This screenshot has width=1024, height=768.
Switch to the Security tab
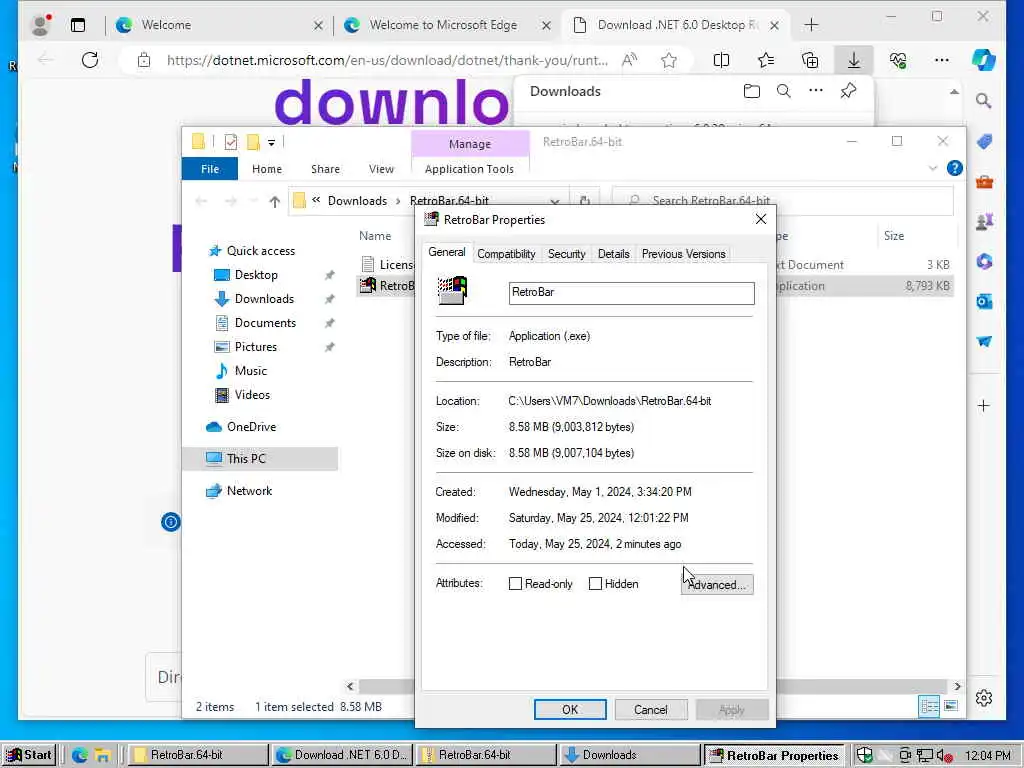coord(566,254)
